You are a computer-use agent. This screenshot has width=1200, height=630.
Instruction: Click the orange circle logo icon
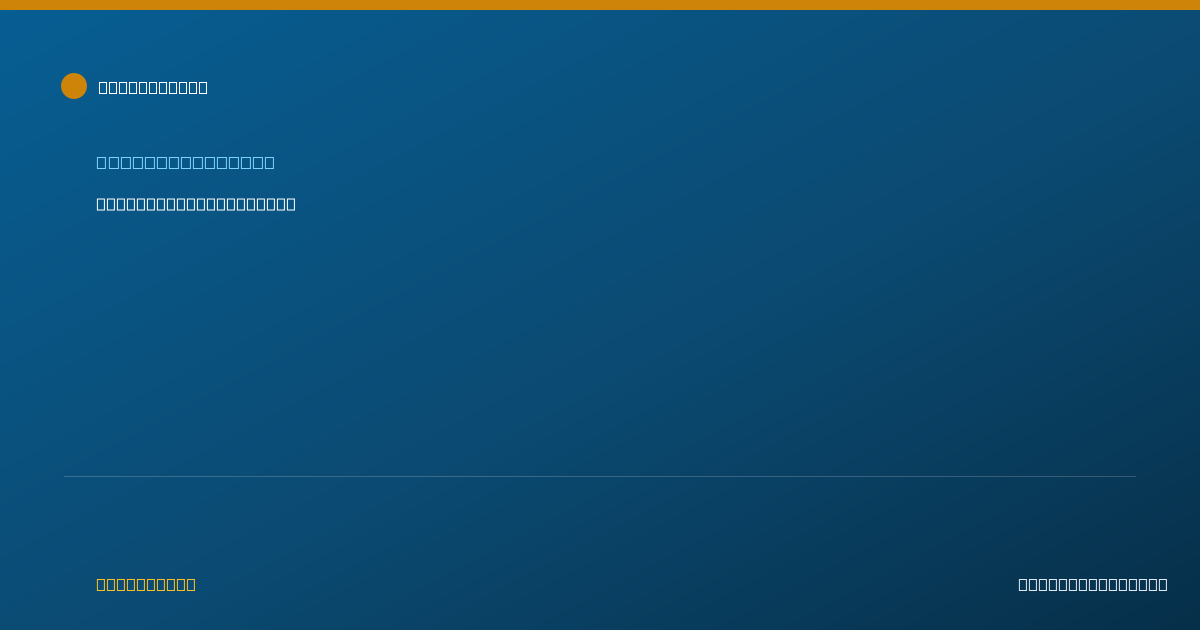point(74,86)
